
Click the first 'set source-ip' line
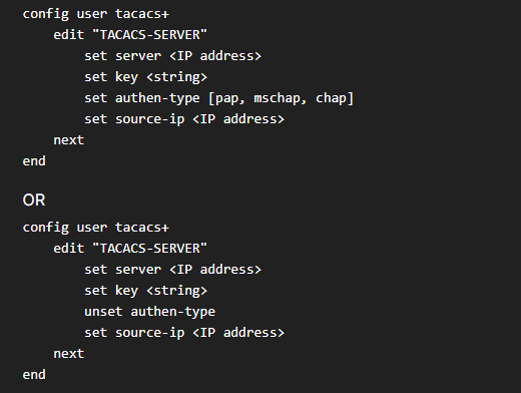pos(184,119)
